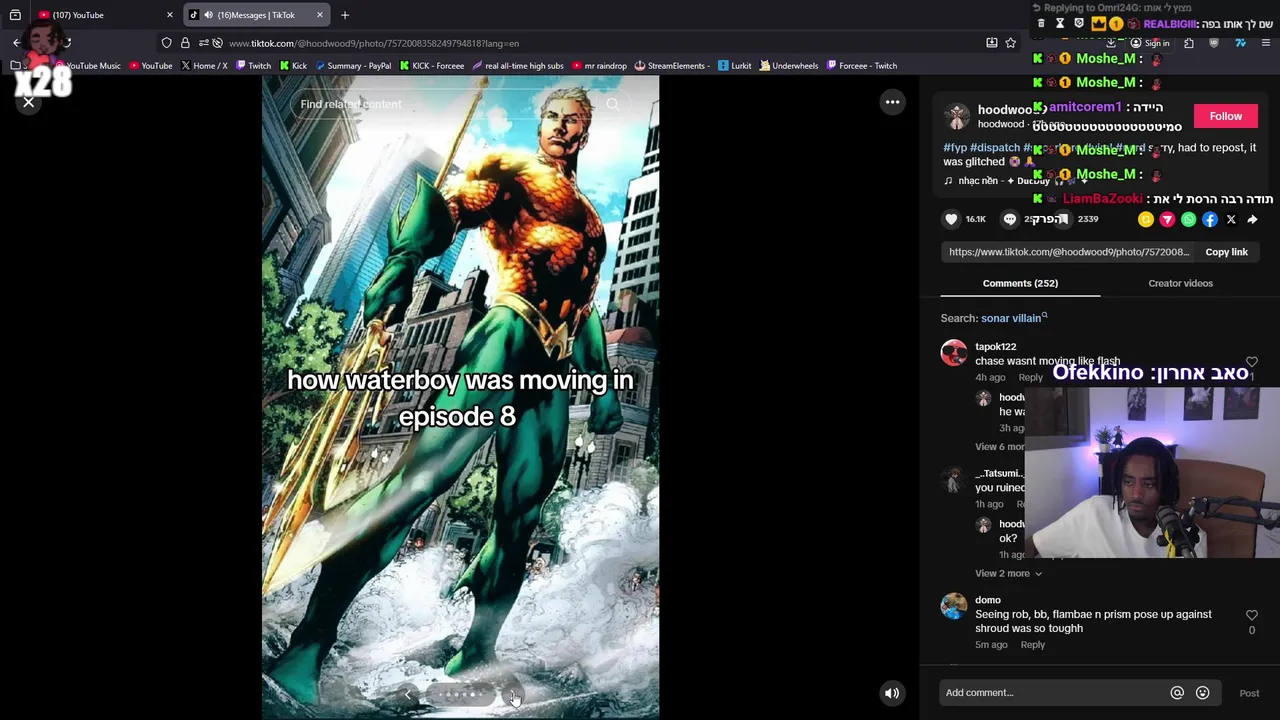
Task: Open the browser tab list icon
Action: (x=15, y=15)
